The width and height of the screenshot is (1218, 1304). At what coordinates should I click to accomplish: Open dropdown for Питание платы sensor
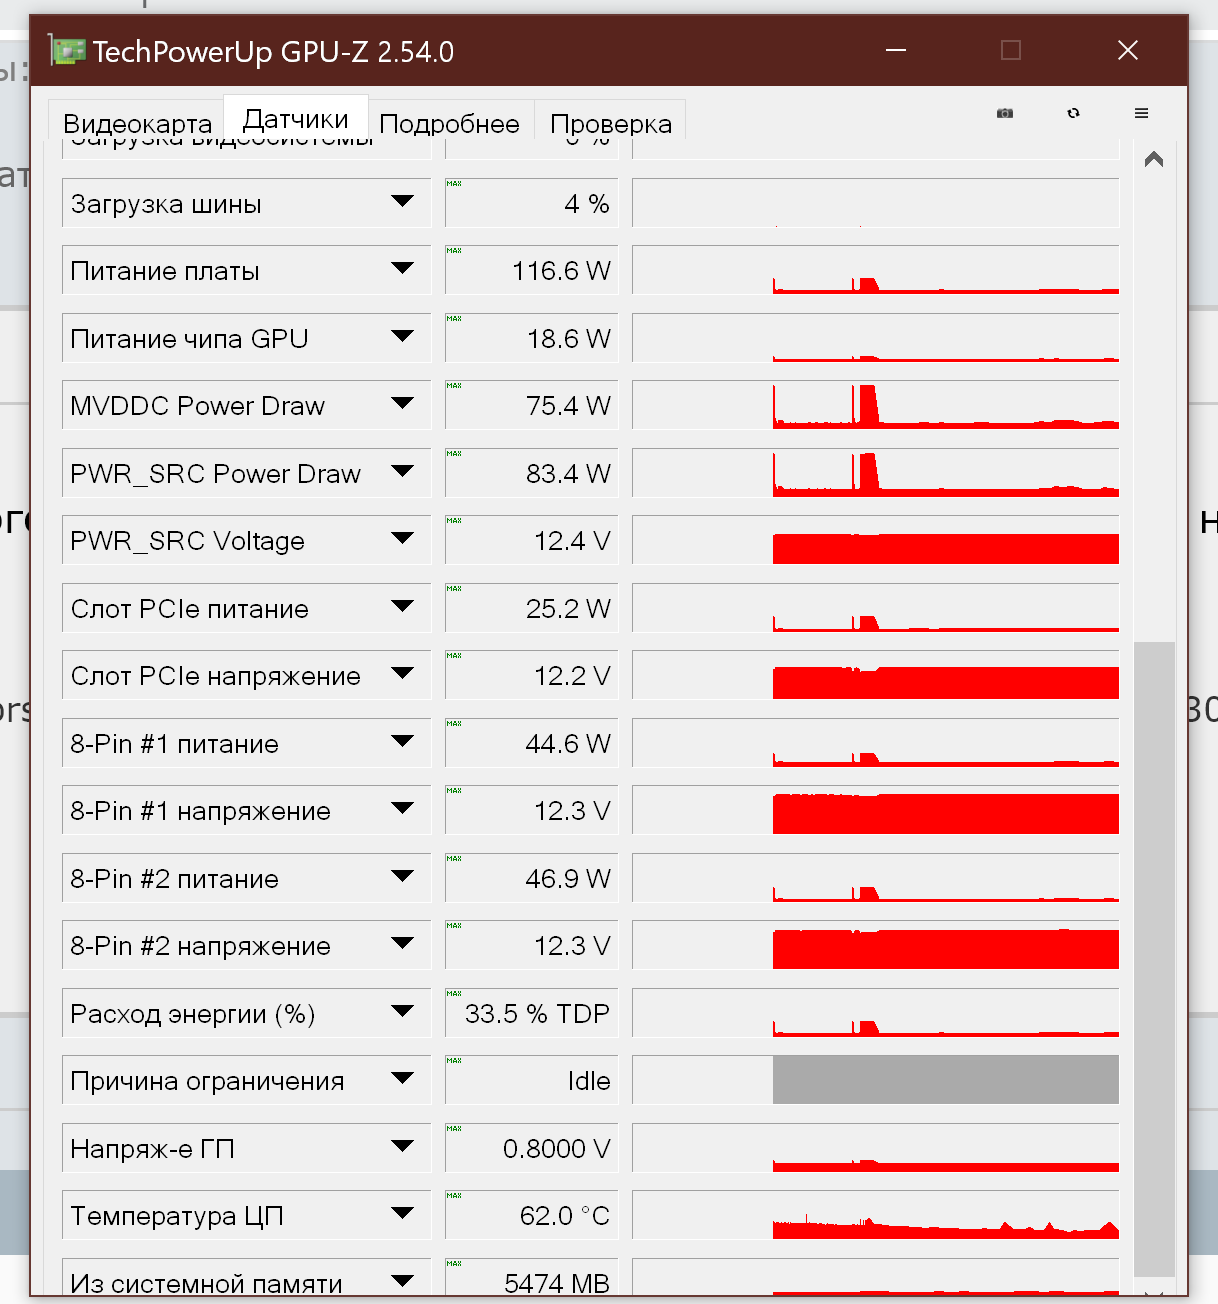click(403, 269)
